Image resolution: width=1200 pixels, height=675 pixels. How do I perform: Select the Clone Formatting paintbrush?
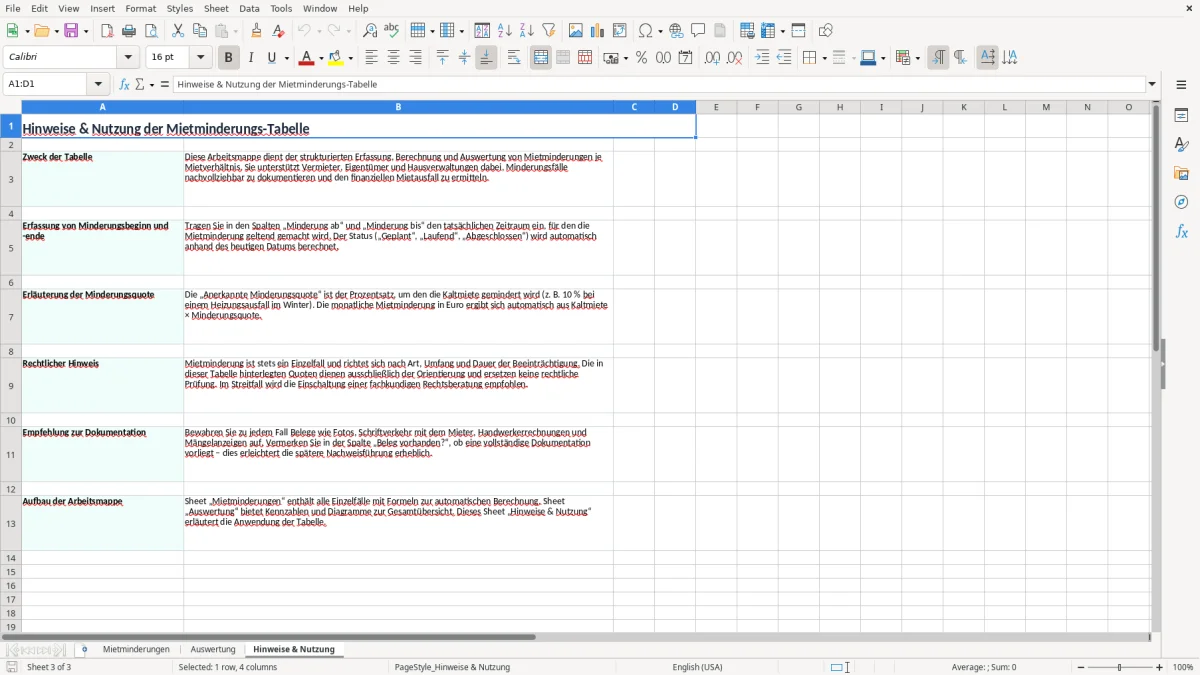click(x=256, y=31)
